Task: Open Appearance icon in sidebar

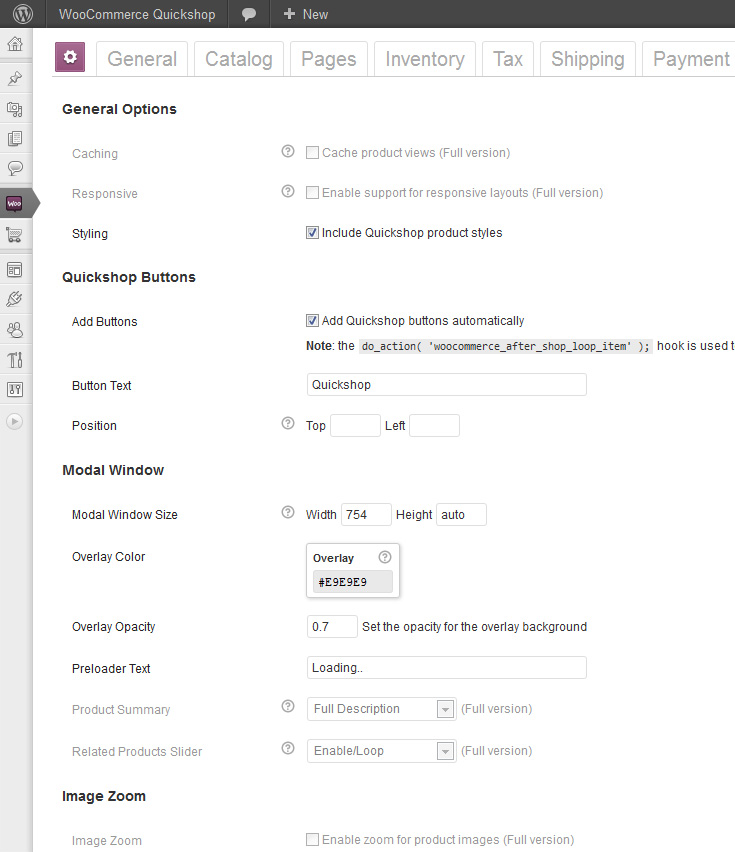Action: pyautogui.click(x=15, y=270)
